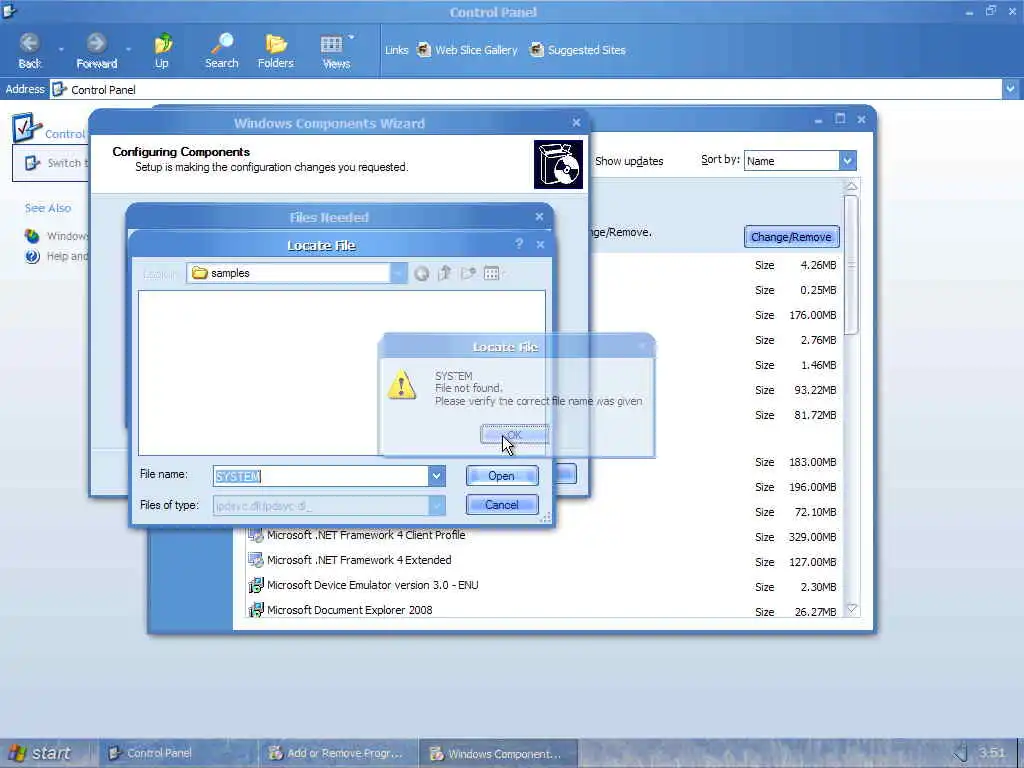Image resolution: width=1024 pixels, height=768 pixels.
Task: Open the Views toolbar menu
Action: point(336,51)
